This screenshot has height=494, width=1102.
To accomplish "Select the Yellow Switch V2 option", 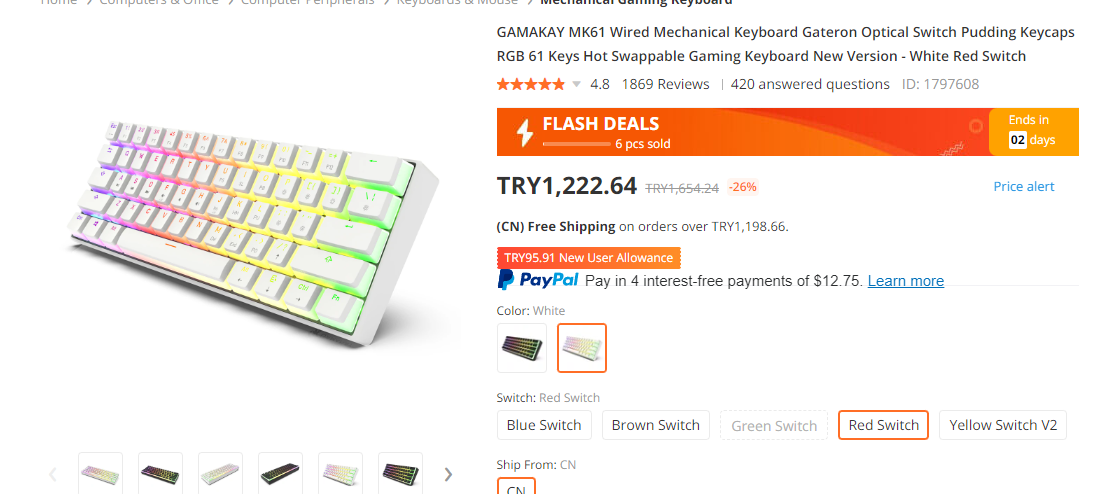I will 1003,425.
